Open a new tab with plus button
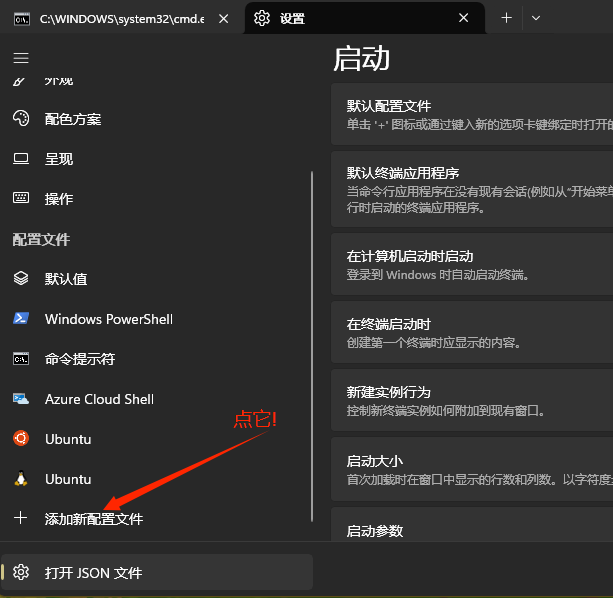Viewport: 613px width, 598px height. 506,18
